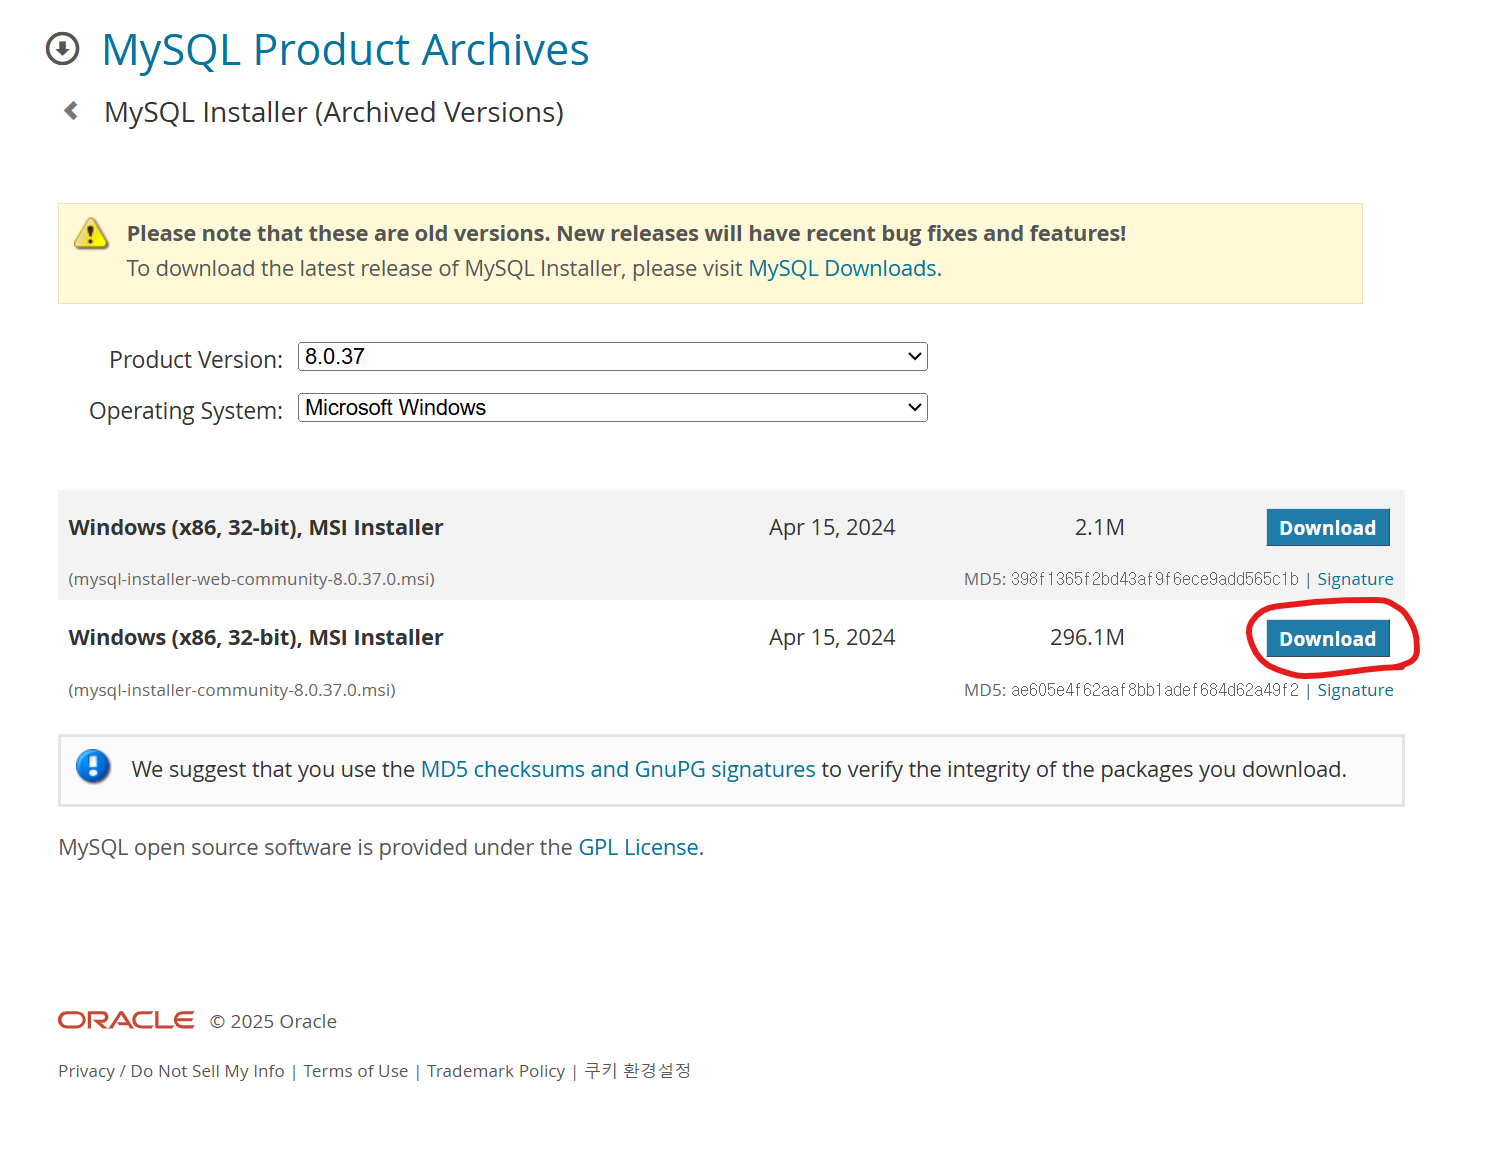The width and height of the screenshot is (1491, 1164).
Task: Click the Apr 15, 2024 date in the 2.1M installer row
Action: (x=832, y=528)
